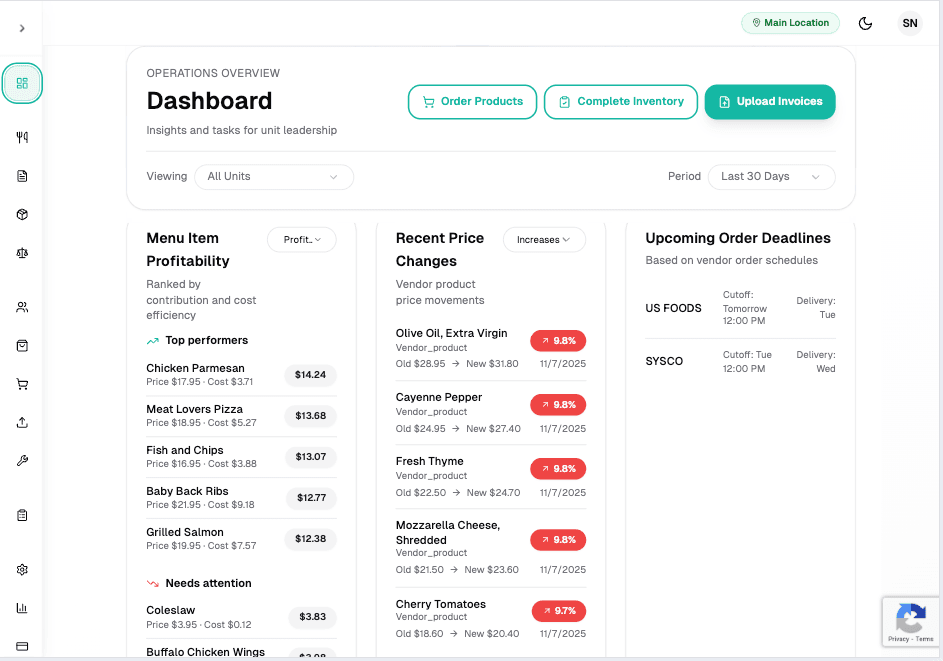The image size is (943, 661).
Task: Open the Profit sort dropdown
Action: point(302,240)
